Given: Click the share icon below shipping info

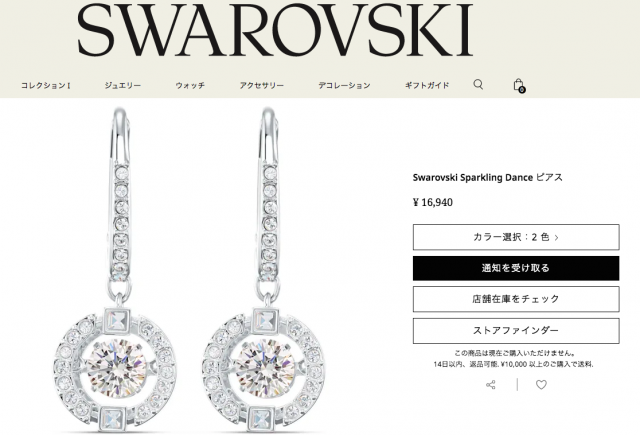Looking at the screenshot, I should pos(491,385).
